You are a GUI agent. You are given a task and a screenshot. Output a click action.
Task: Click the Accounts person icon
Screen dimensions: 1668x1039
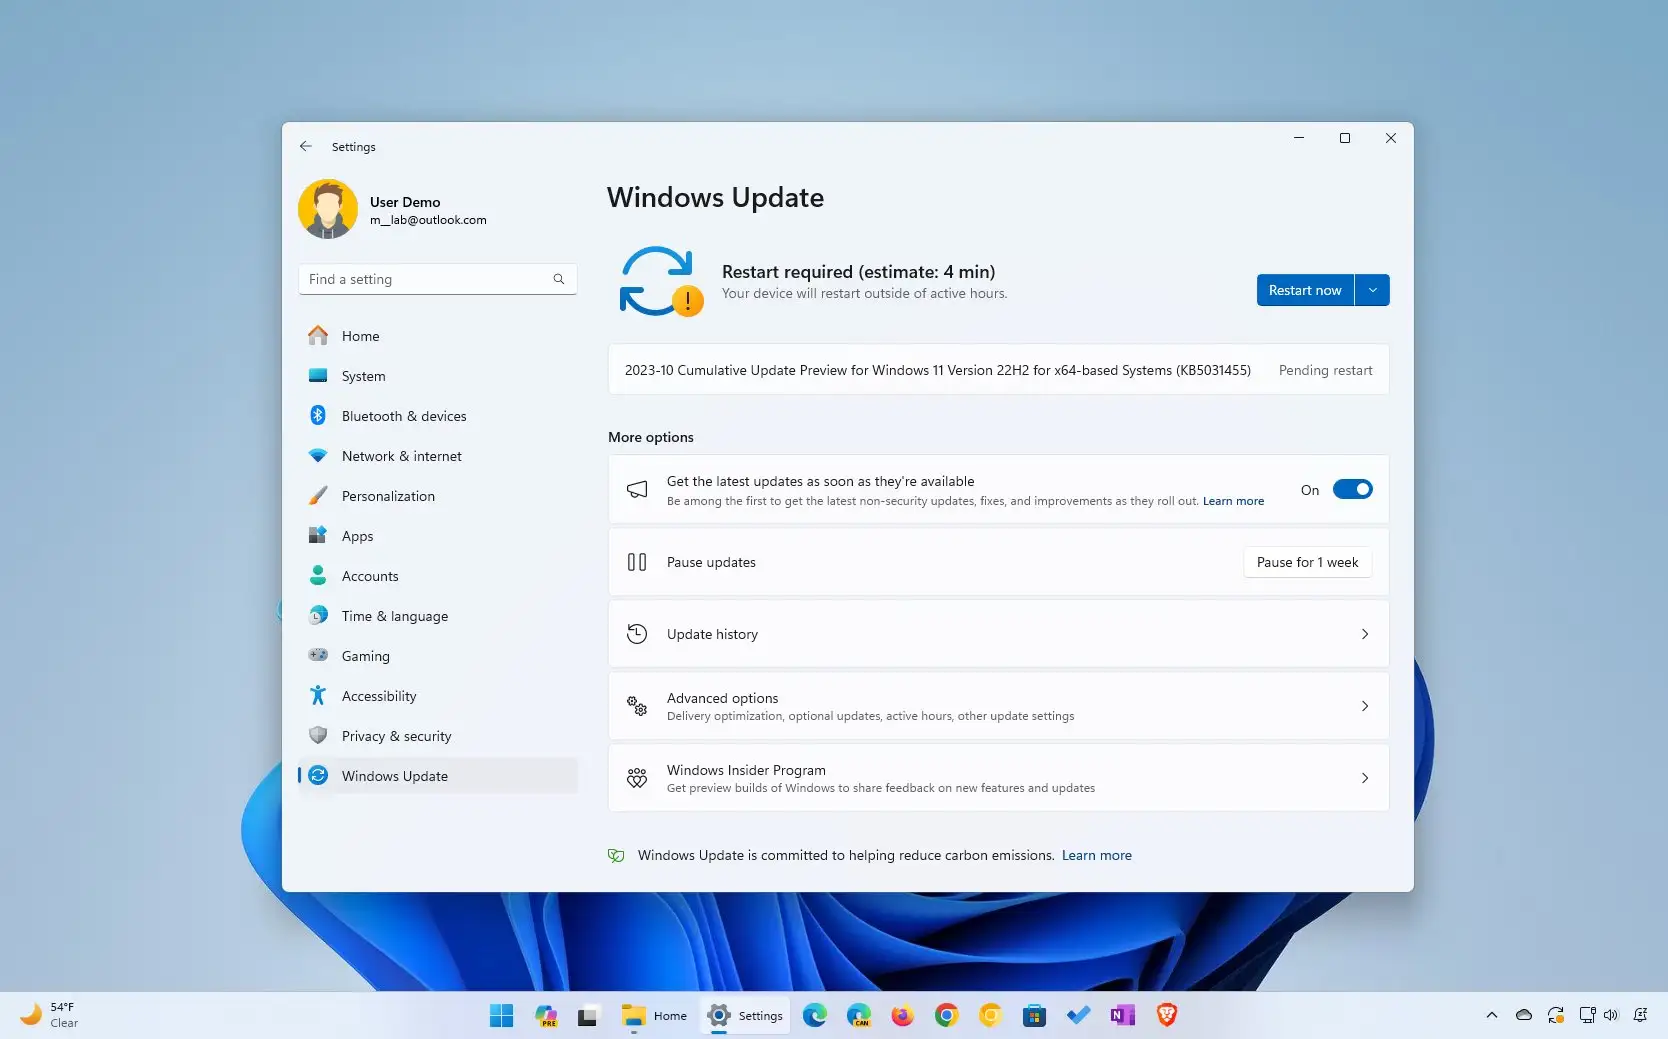point(318,575)
